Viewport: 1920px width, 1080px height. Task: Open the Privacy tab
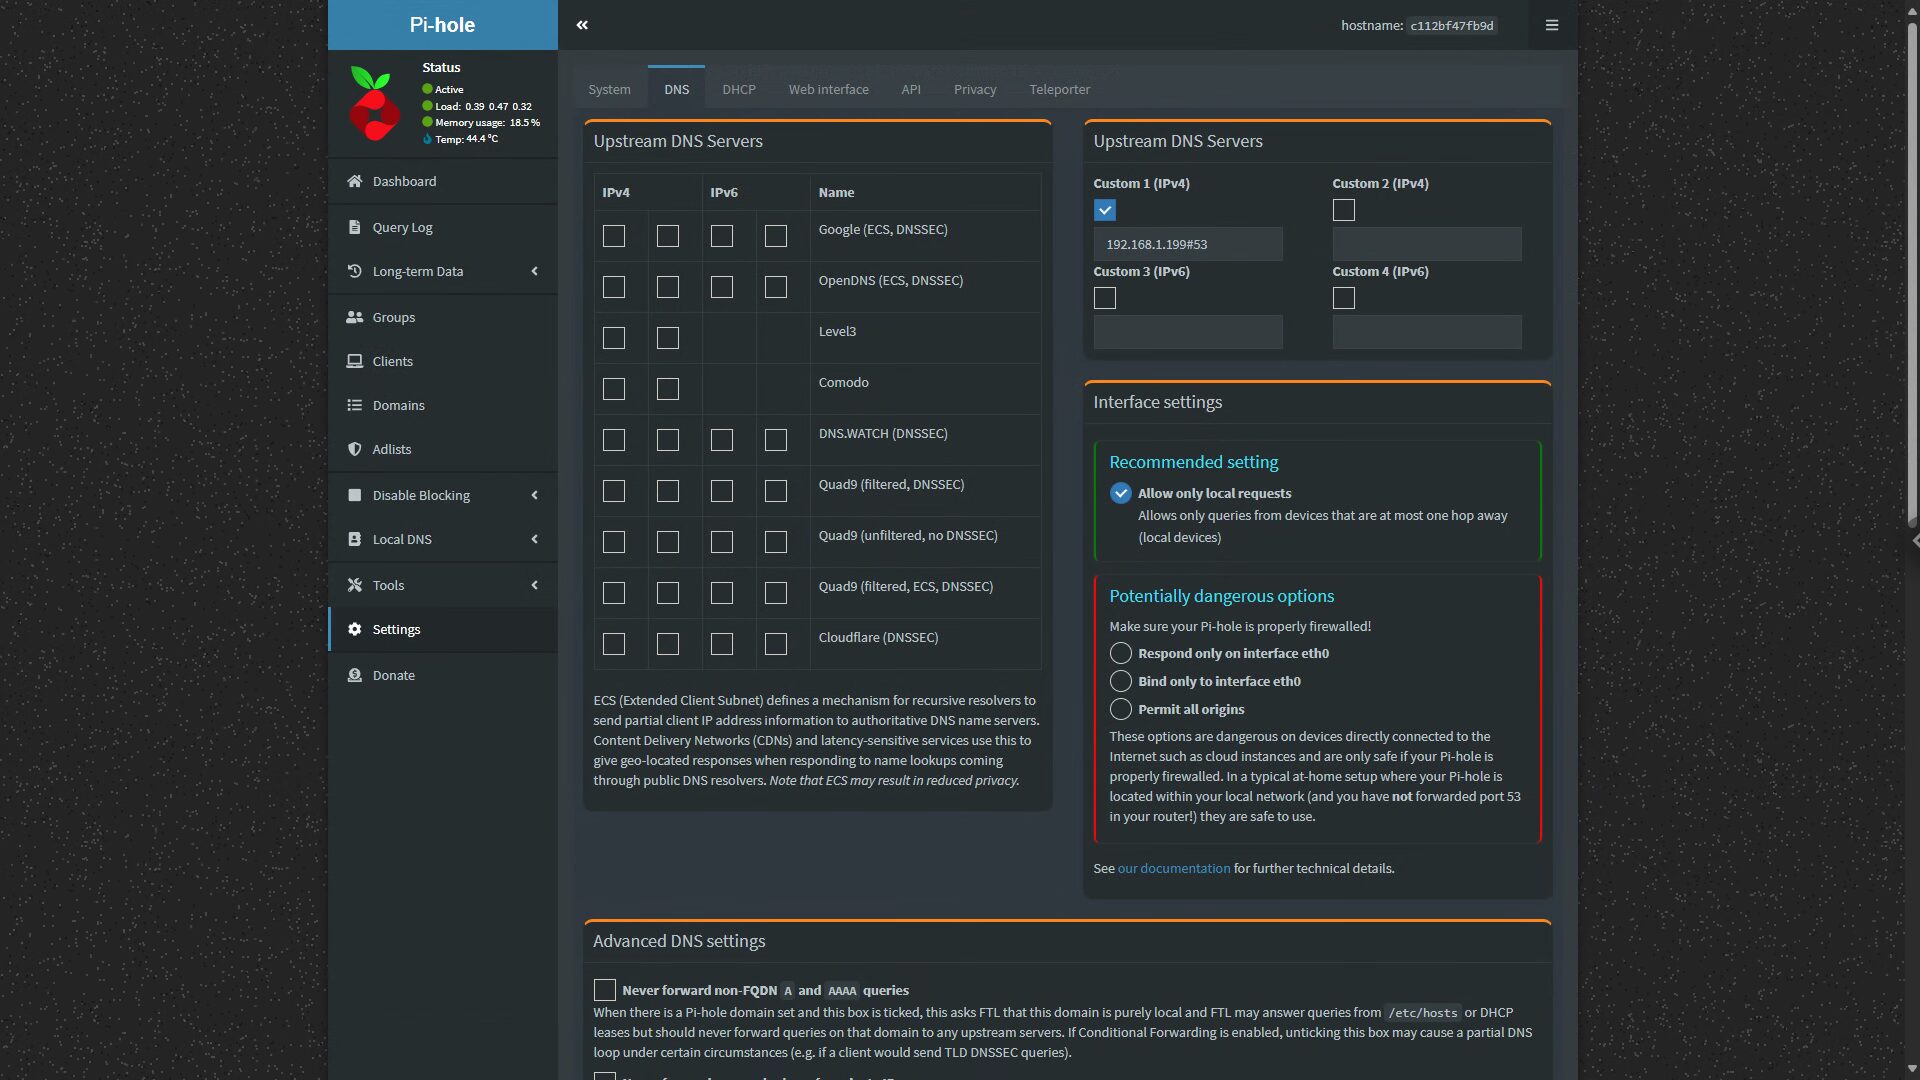coord(975,89)
